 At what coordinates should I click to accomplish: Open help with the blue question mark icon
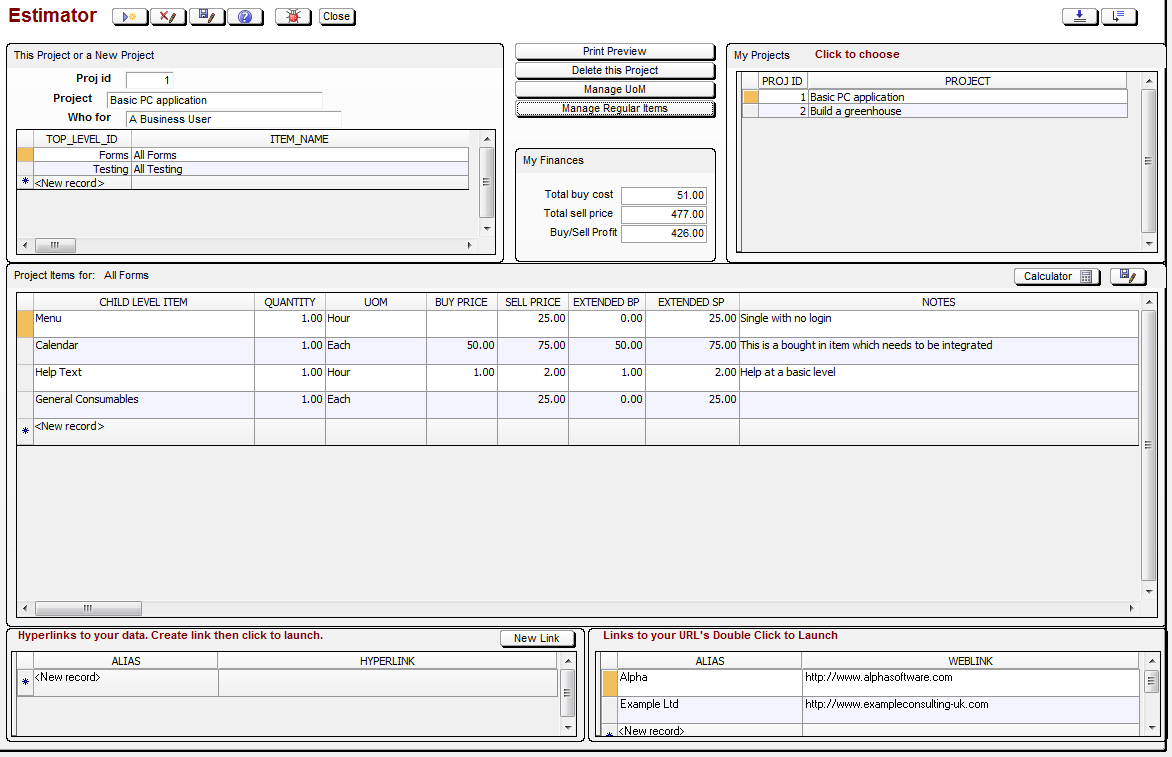pos(245,17)
